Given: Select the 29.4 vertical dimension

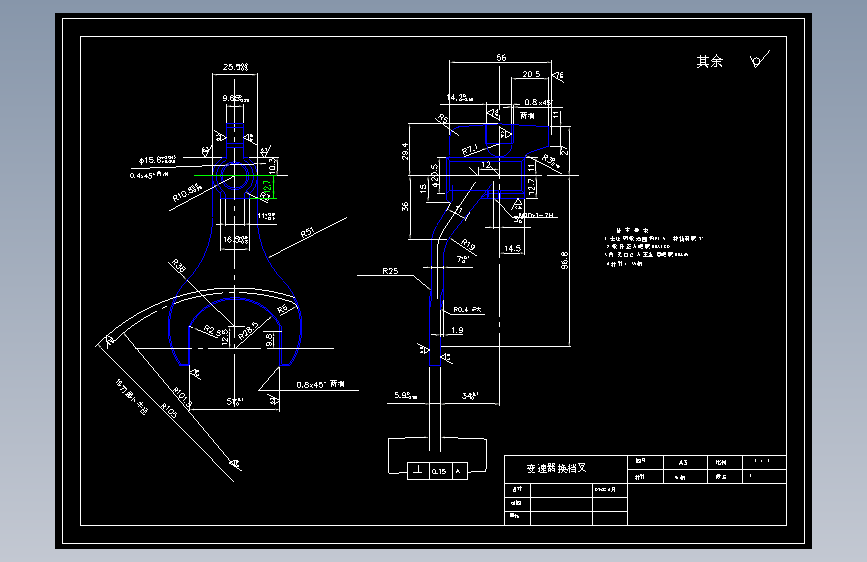Looking at the screenshot, I should pyautogui.click(x=405, y=151).
